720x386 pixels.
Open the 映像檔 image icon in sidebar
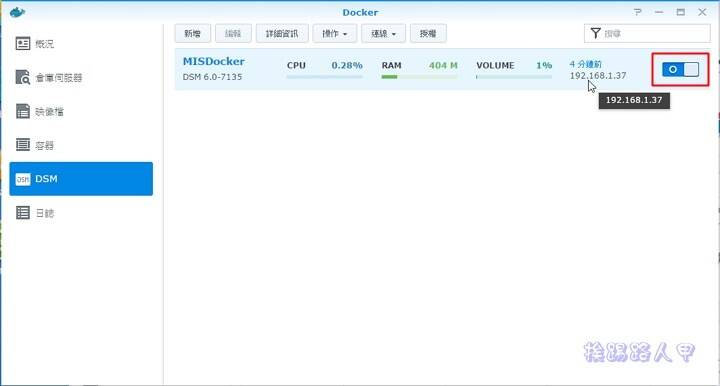pyautogui.click(x=23, y=111)
